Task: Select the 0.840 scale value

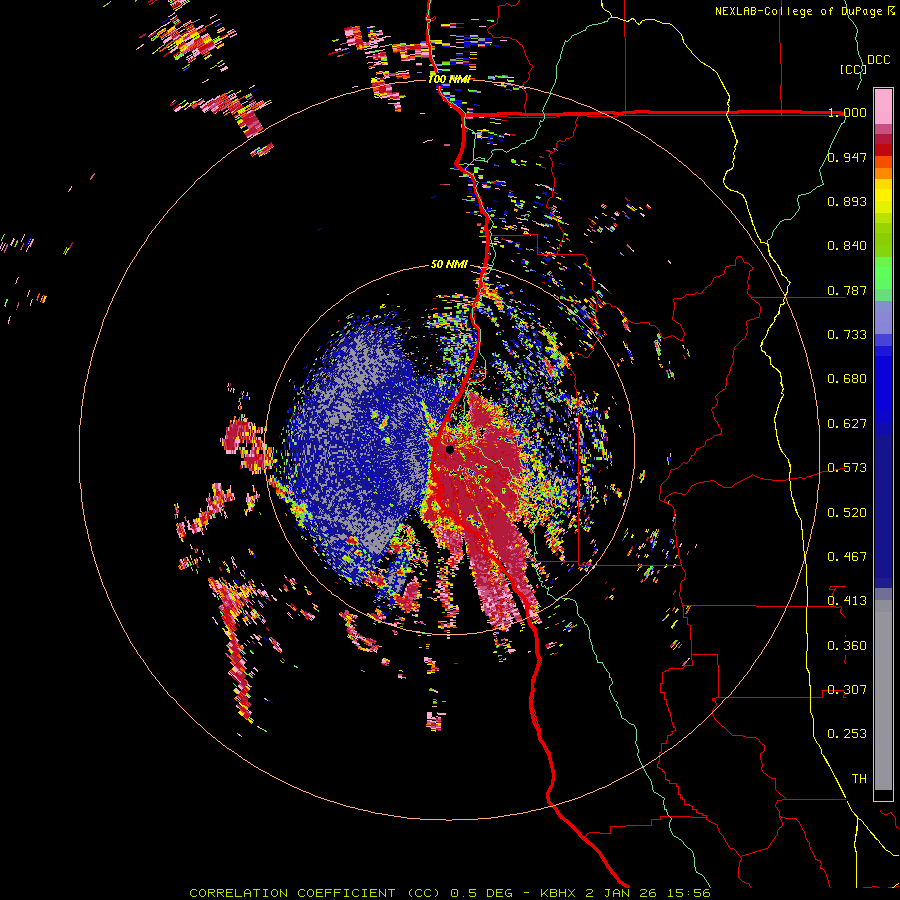Action: tap(847, 246)
